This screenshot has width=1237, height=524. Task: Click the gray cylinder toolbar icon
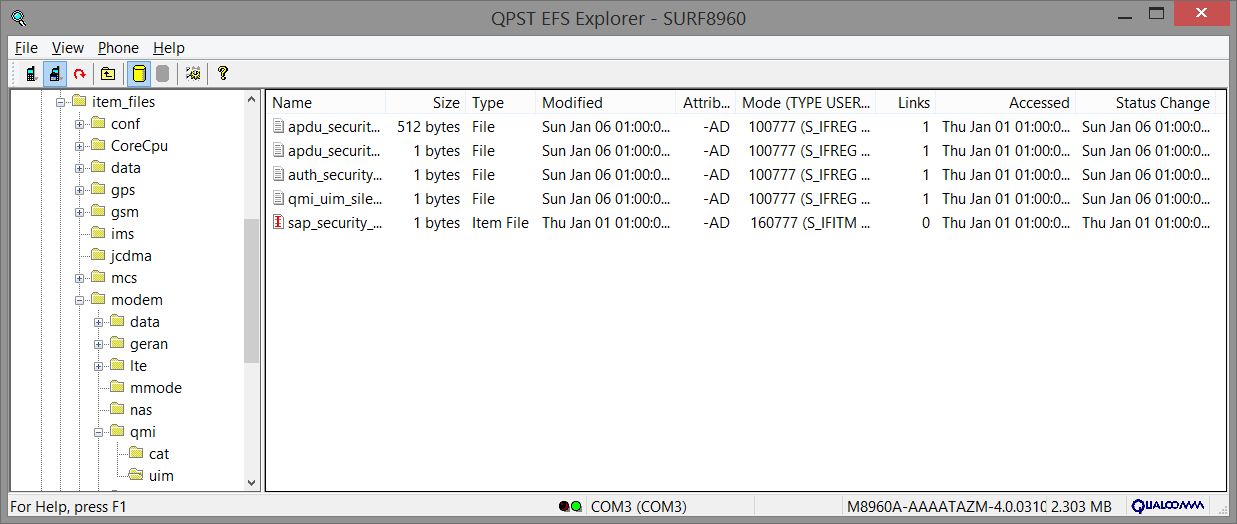pos(162,73)
